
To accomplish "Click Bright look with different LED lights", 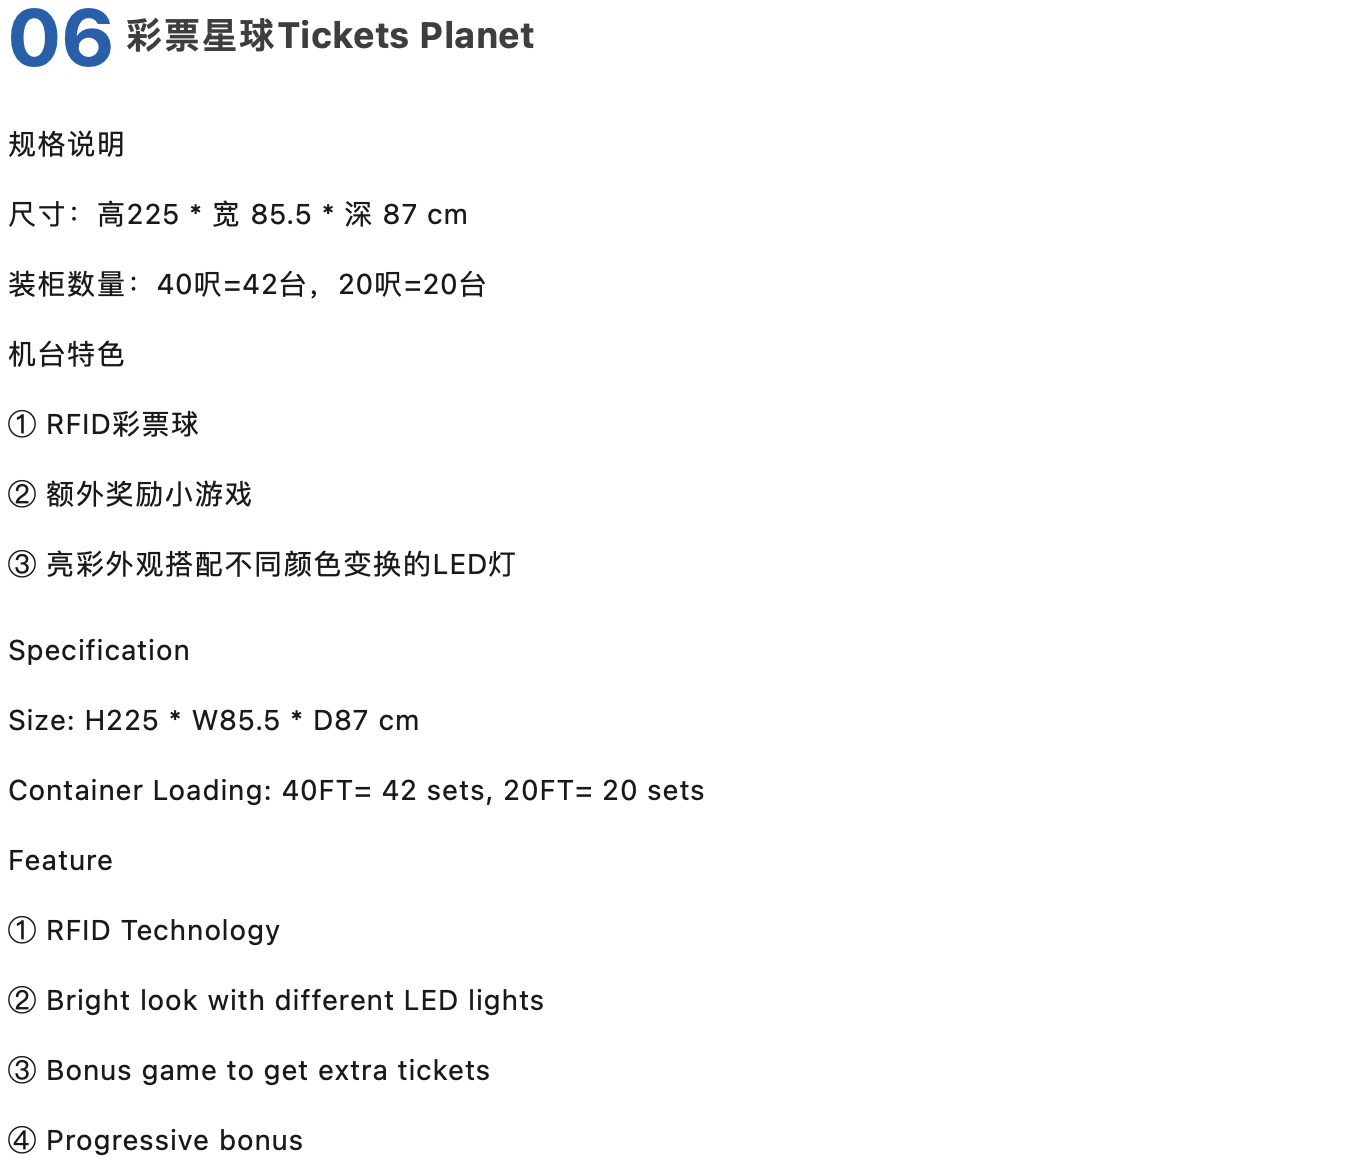I will click(295, 1001).
